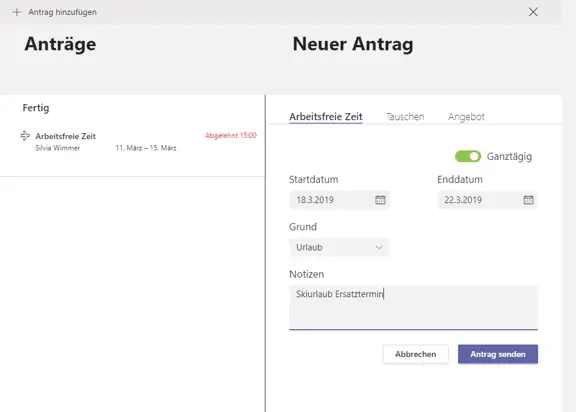Viewport: 576px width, 412px height.
Task: Switch to the Tauschen tab
Action: tap(405, 117)
